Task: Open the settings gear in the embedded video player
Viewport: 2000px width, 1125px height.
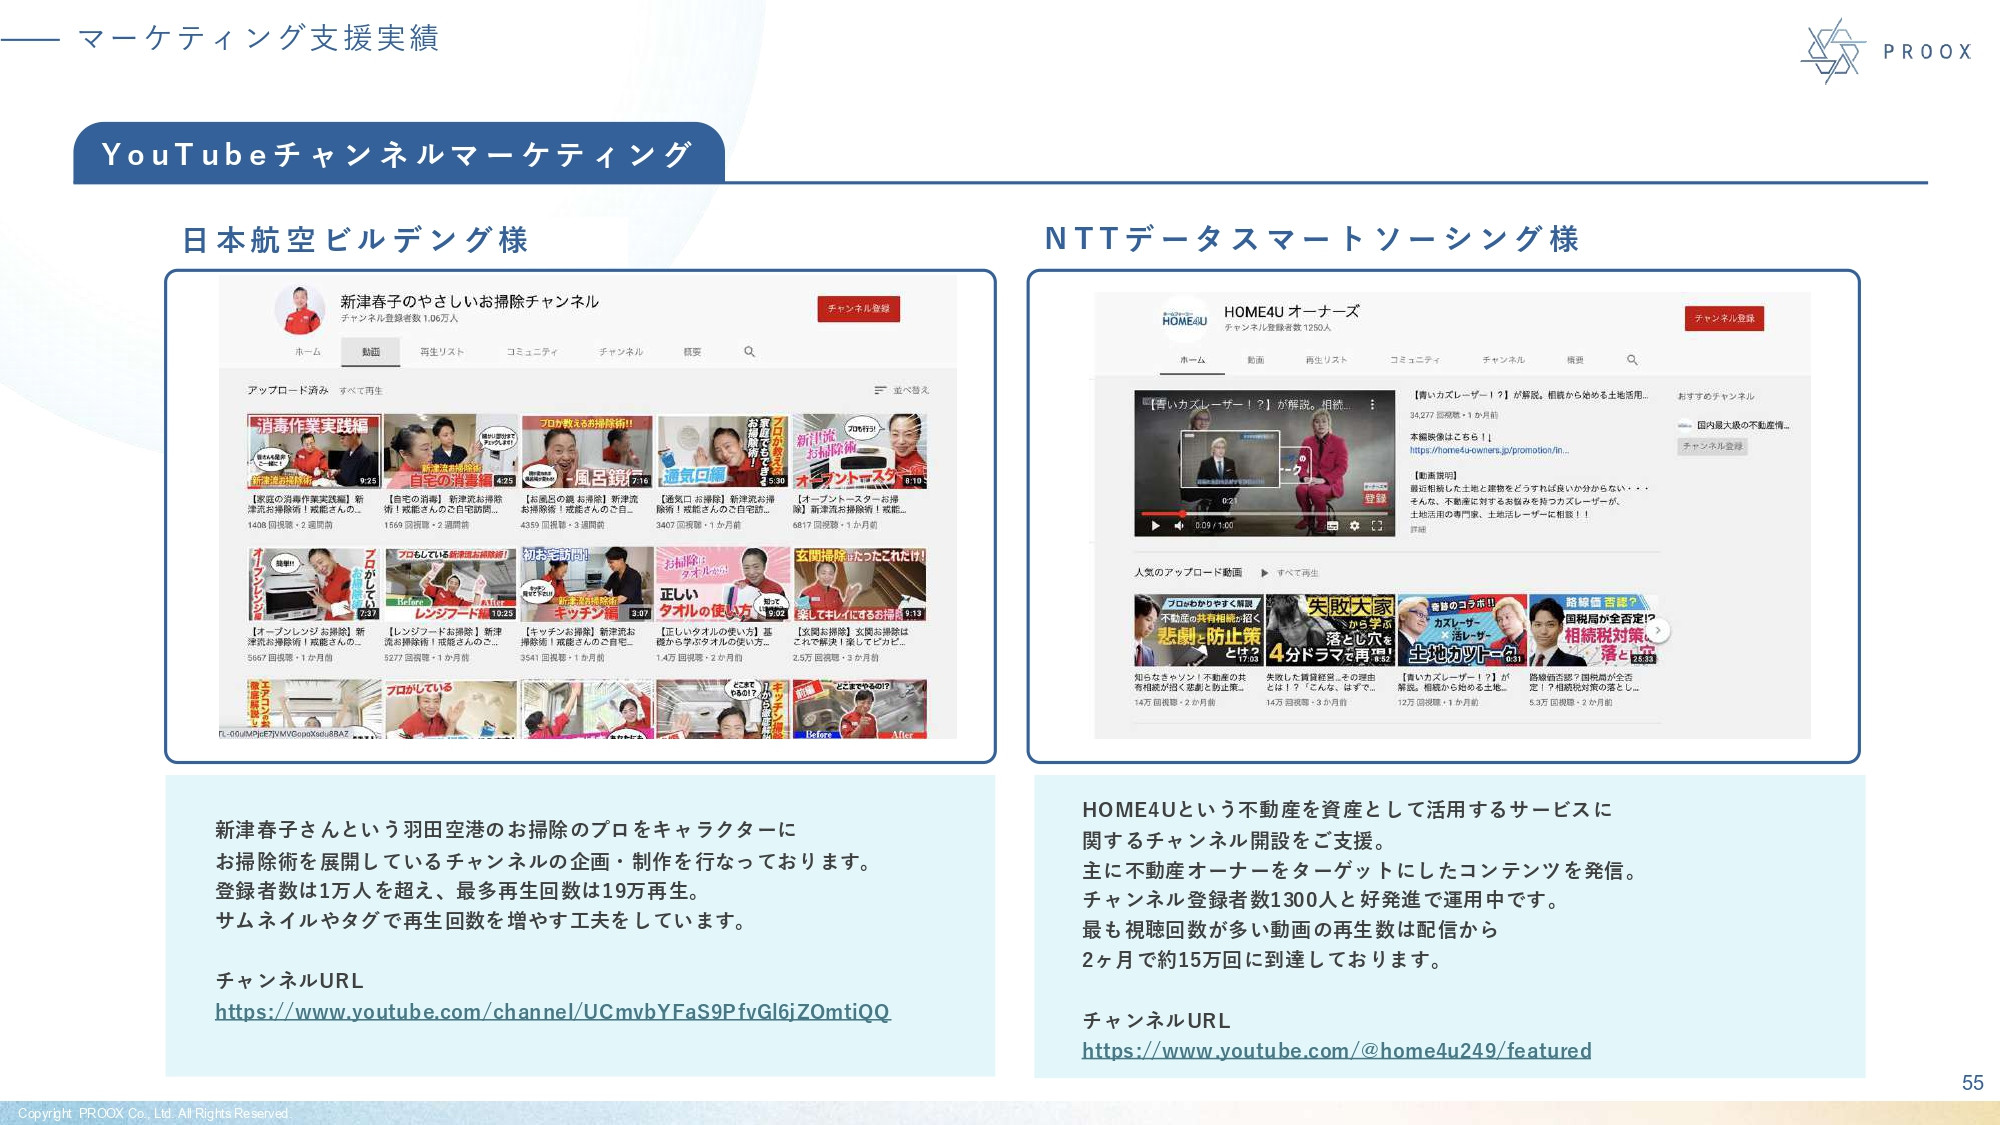Action: pos(1354,526)
